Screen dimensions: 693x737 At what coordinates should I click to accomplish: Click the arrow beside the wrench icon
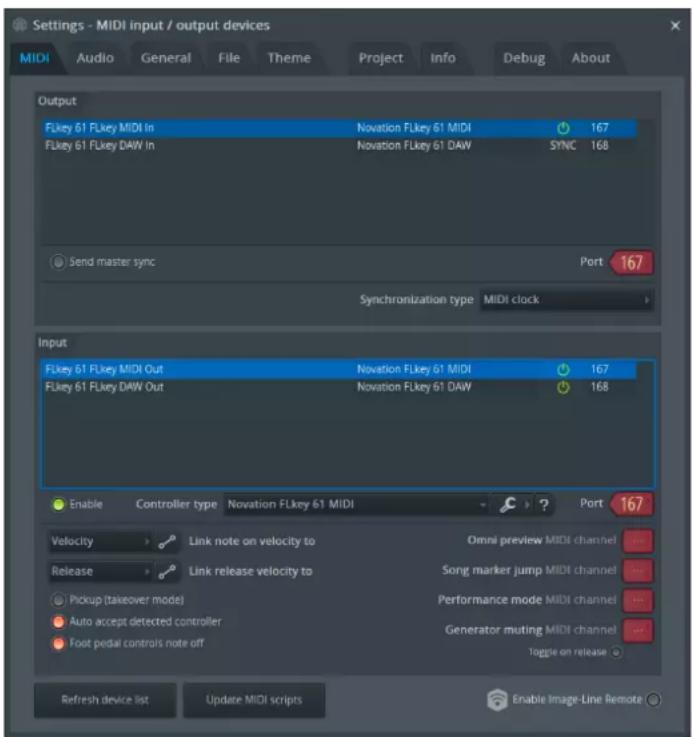(x=527, y=505)
